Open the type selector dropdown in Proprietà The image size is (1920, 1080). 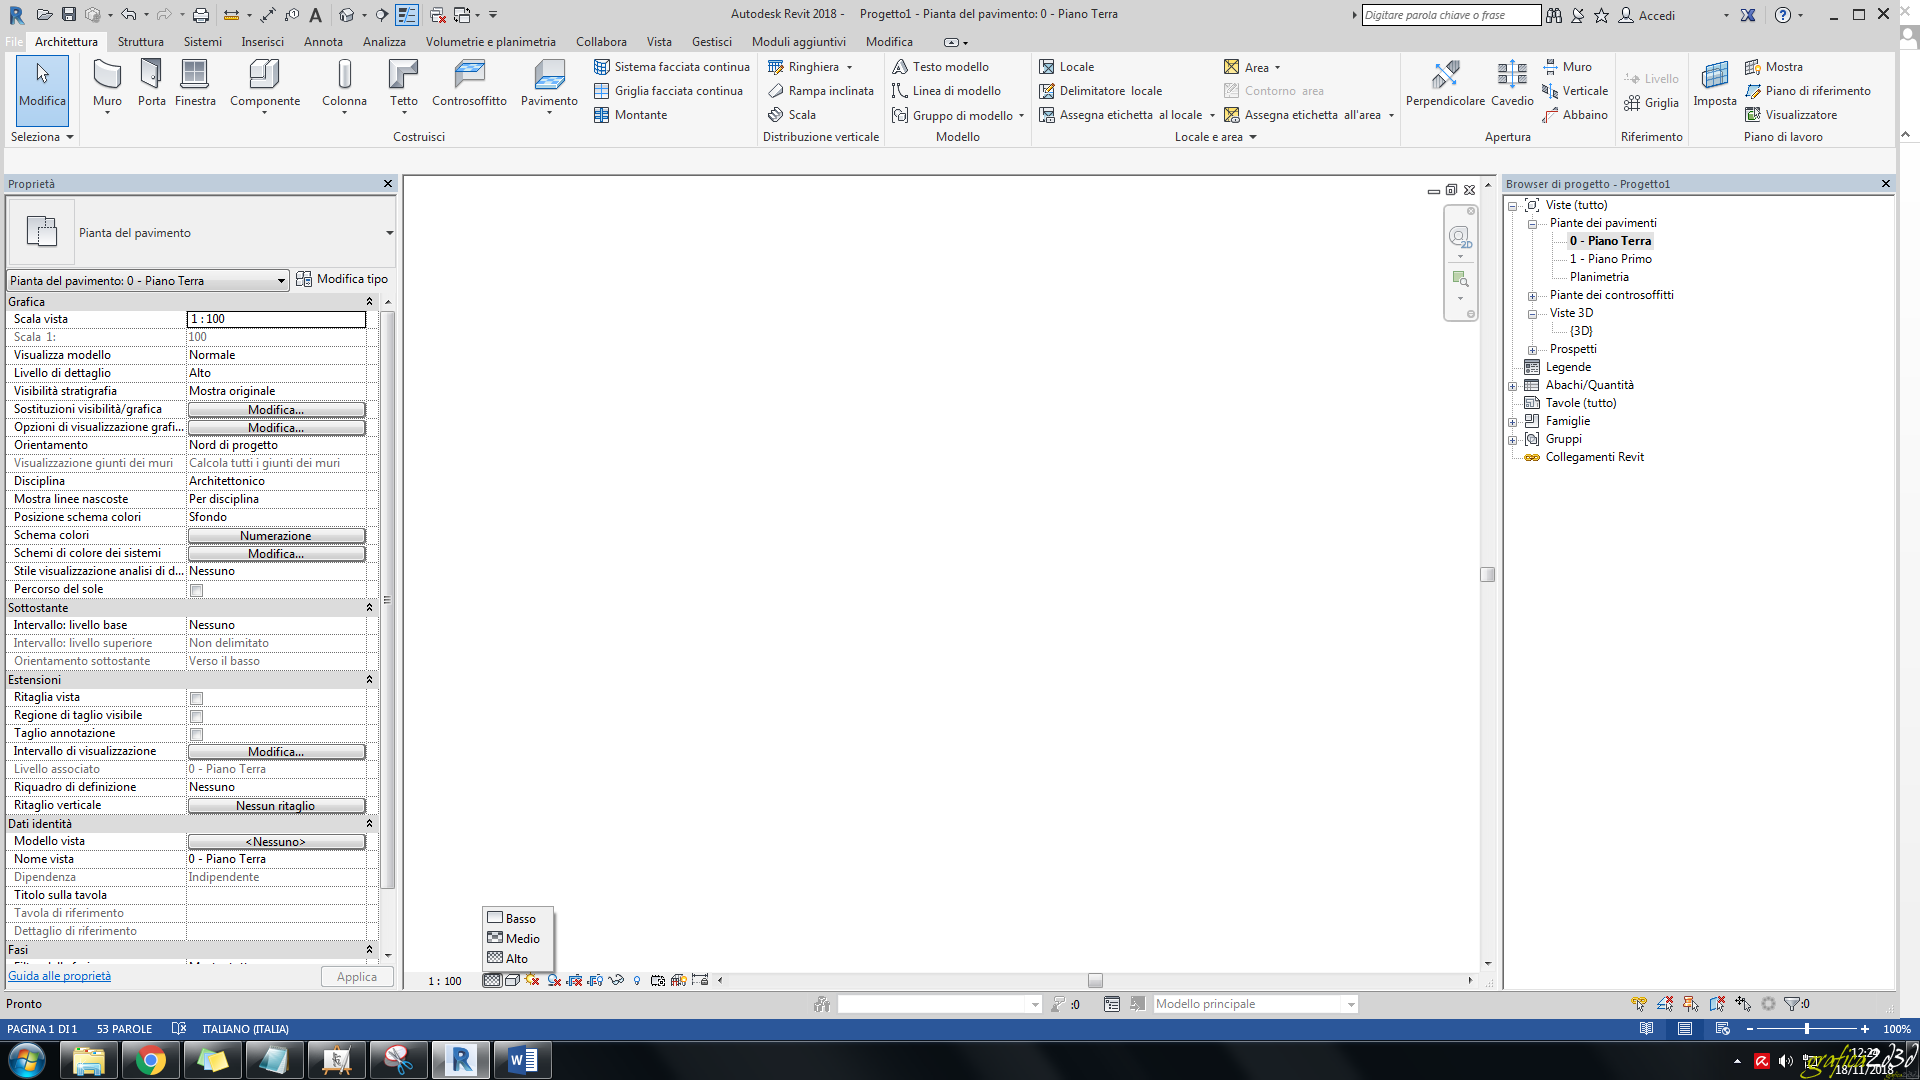pyautogui.click(x=389, y=232)
